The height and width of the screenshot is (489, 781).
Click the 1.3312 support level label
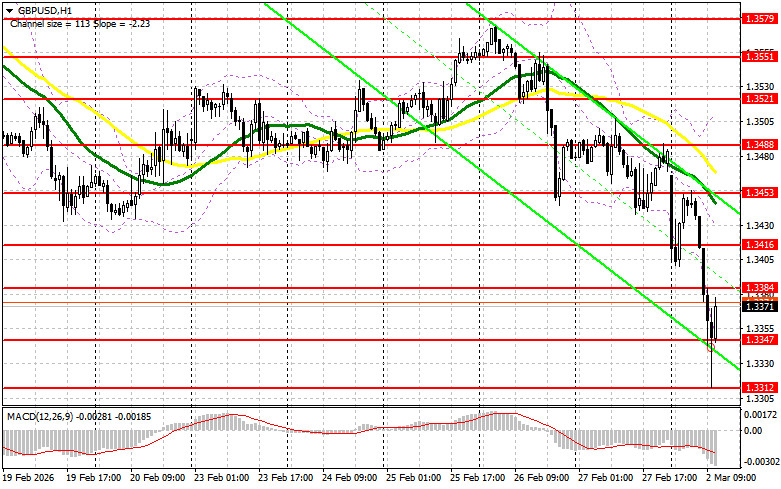tap(759, 387)
